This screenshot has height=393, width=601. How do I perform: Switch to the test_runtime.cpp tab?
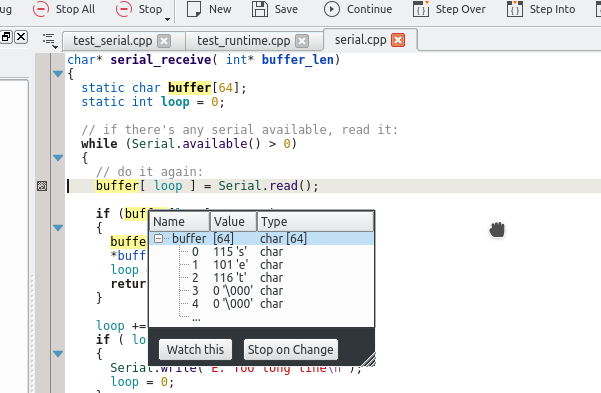click(x=243, y=41)
